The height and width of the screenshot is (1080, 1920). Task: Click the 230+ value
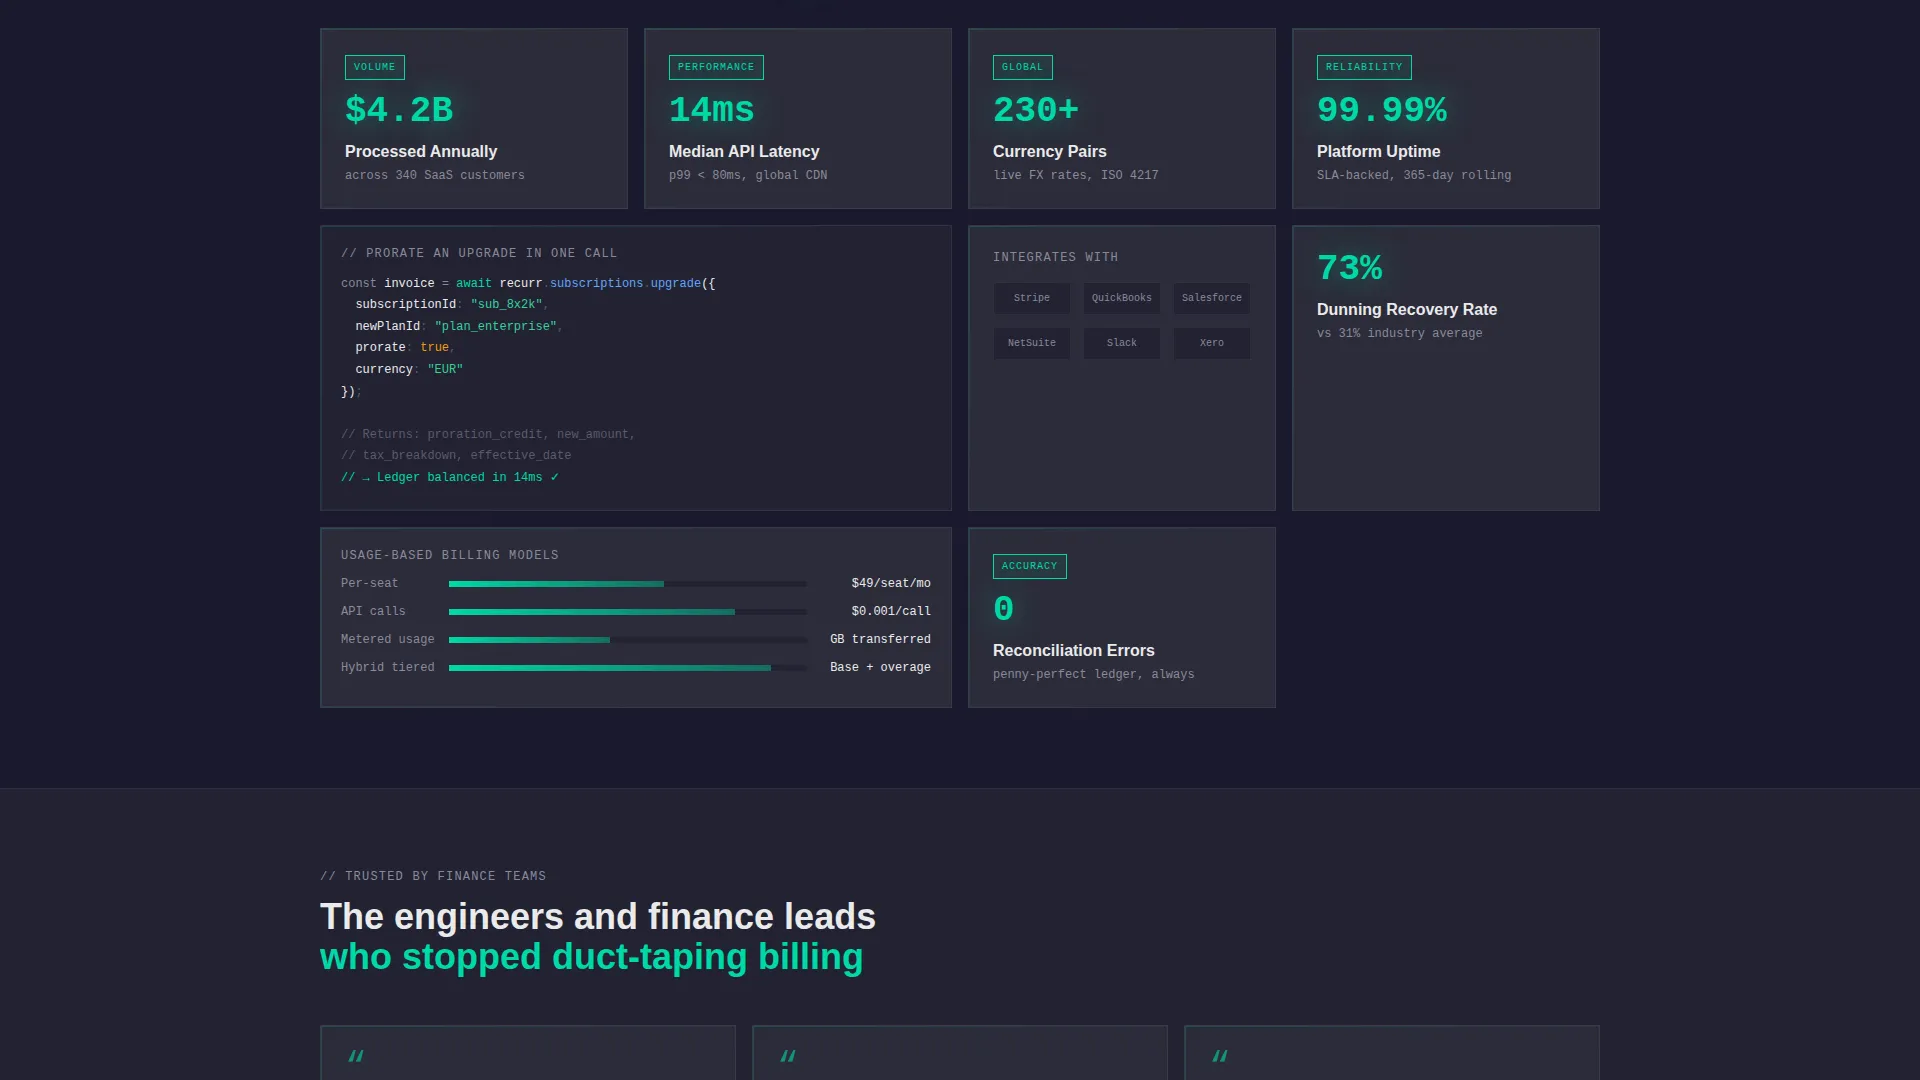tap(1035, 110)
